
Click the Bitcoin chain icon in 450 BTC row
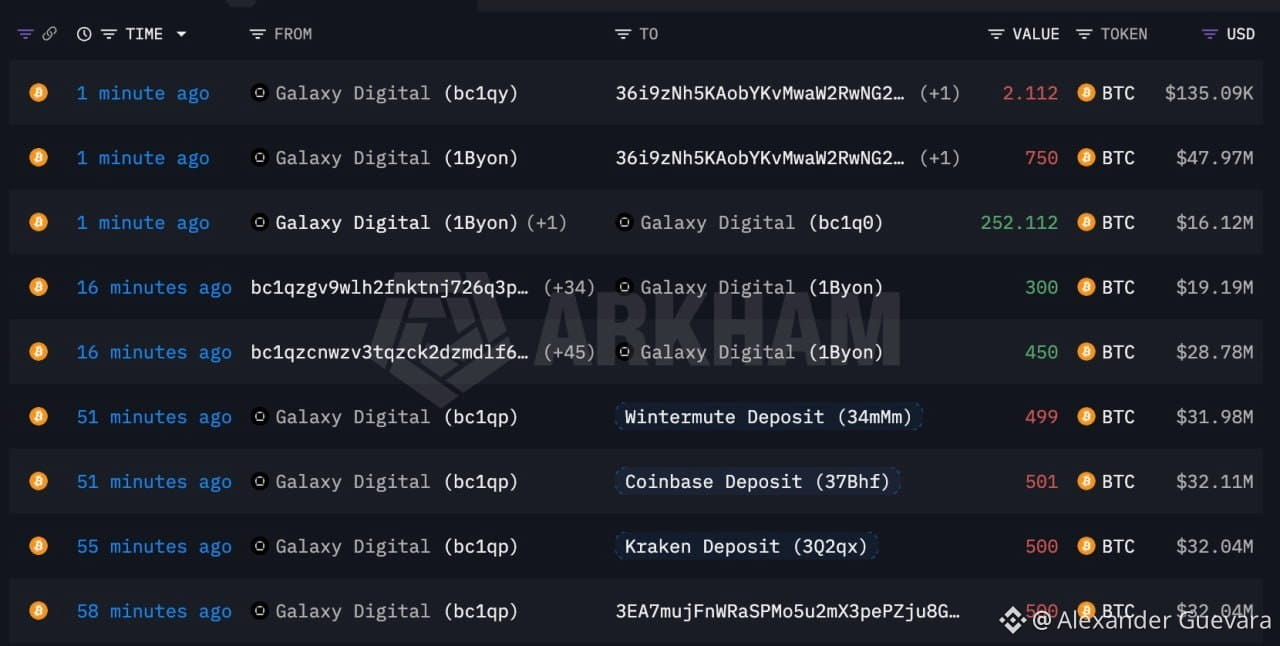click(x=38, y=352)
